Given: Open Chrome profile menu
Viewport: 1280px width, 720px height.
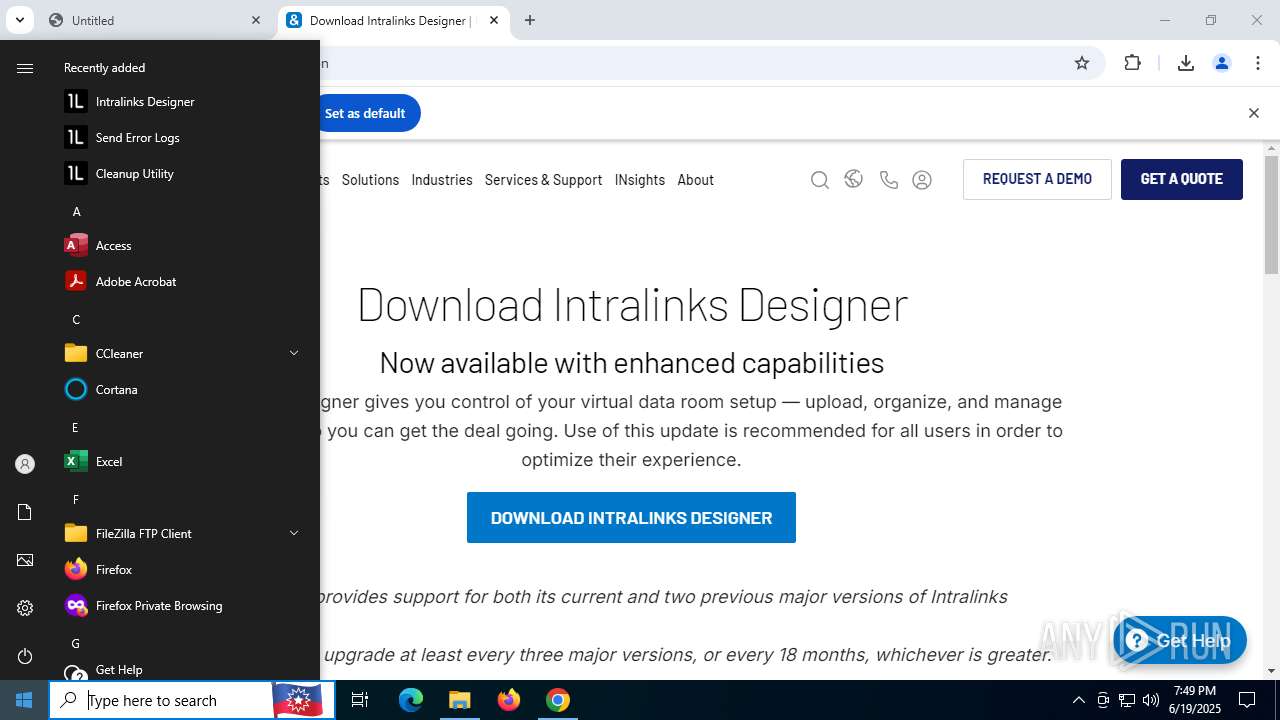Looking at the screenshot, I should [1221, 63].
